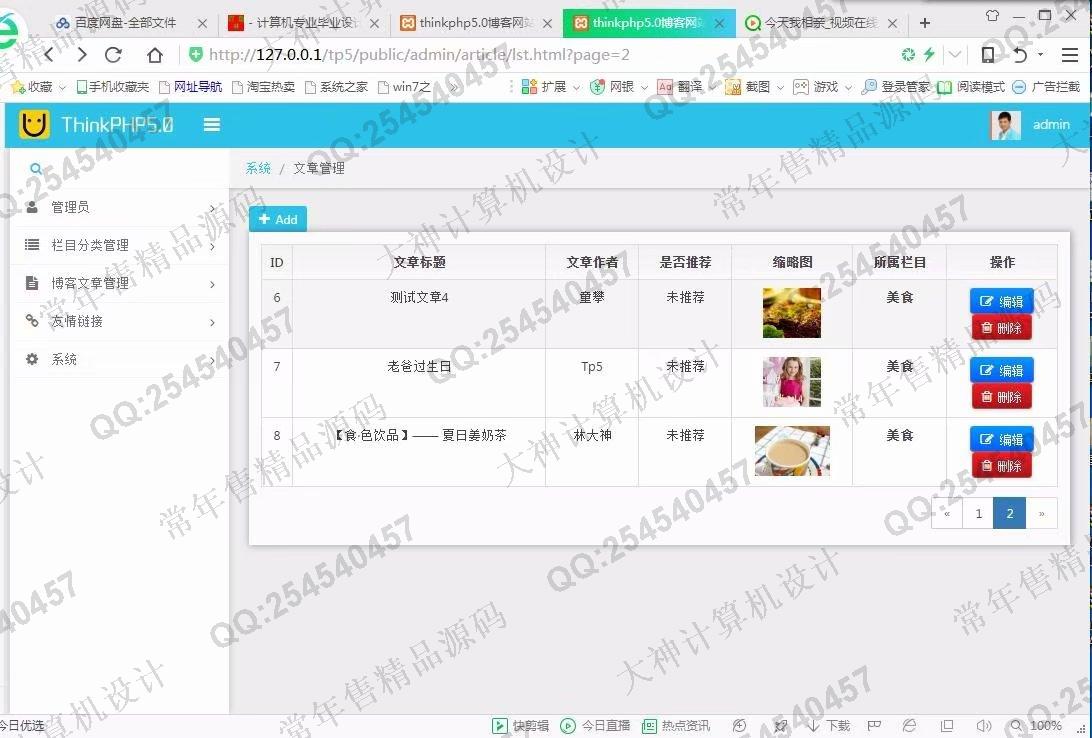1092x738 pixels.
Task: Delete article 测试文章4
Action: [x=1001, y=328]
